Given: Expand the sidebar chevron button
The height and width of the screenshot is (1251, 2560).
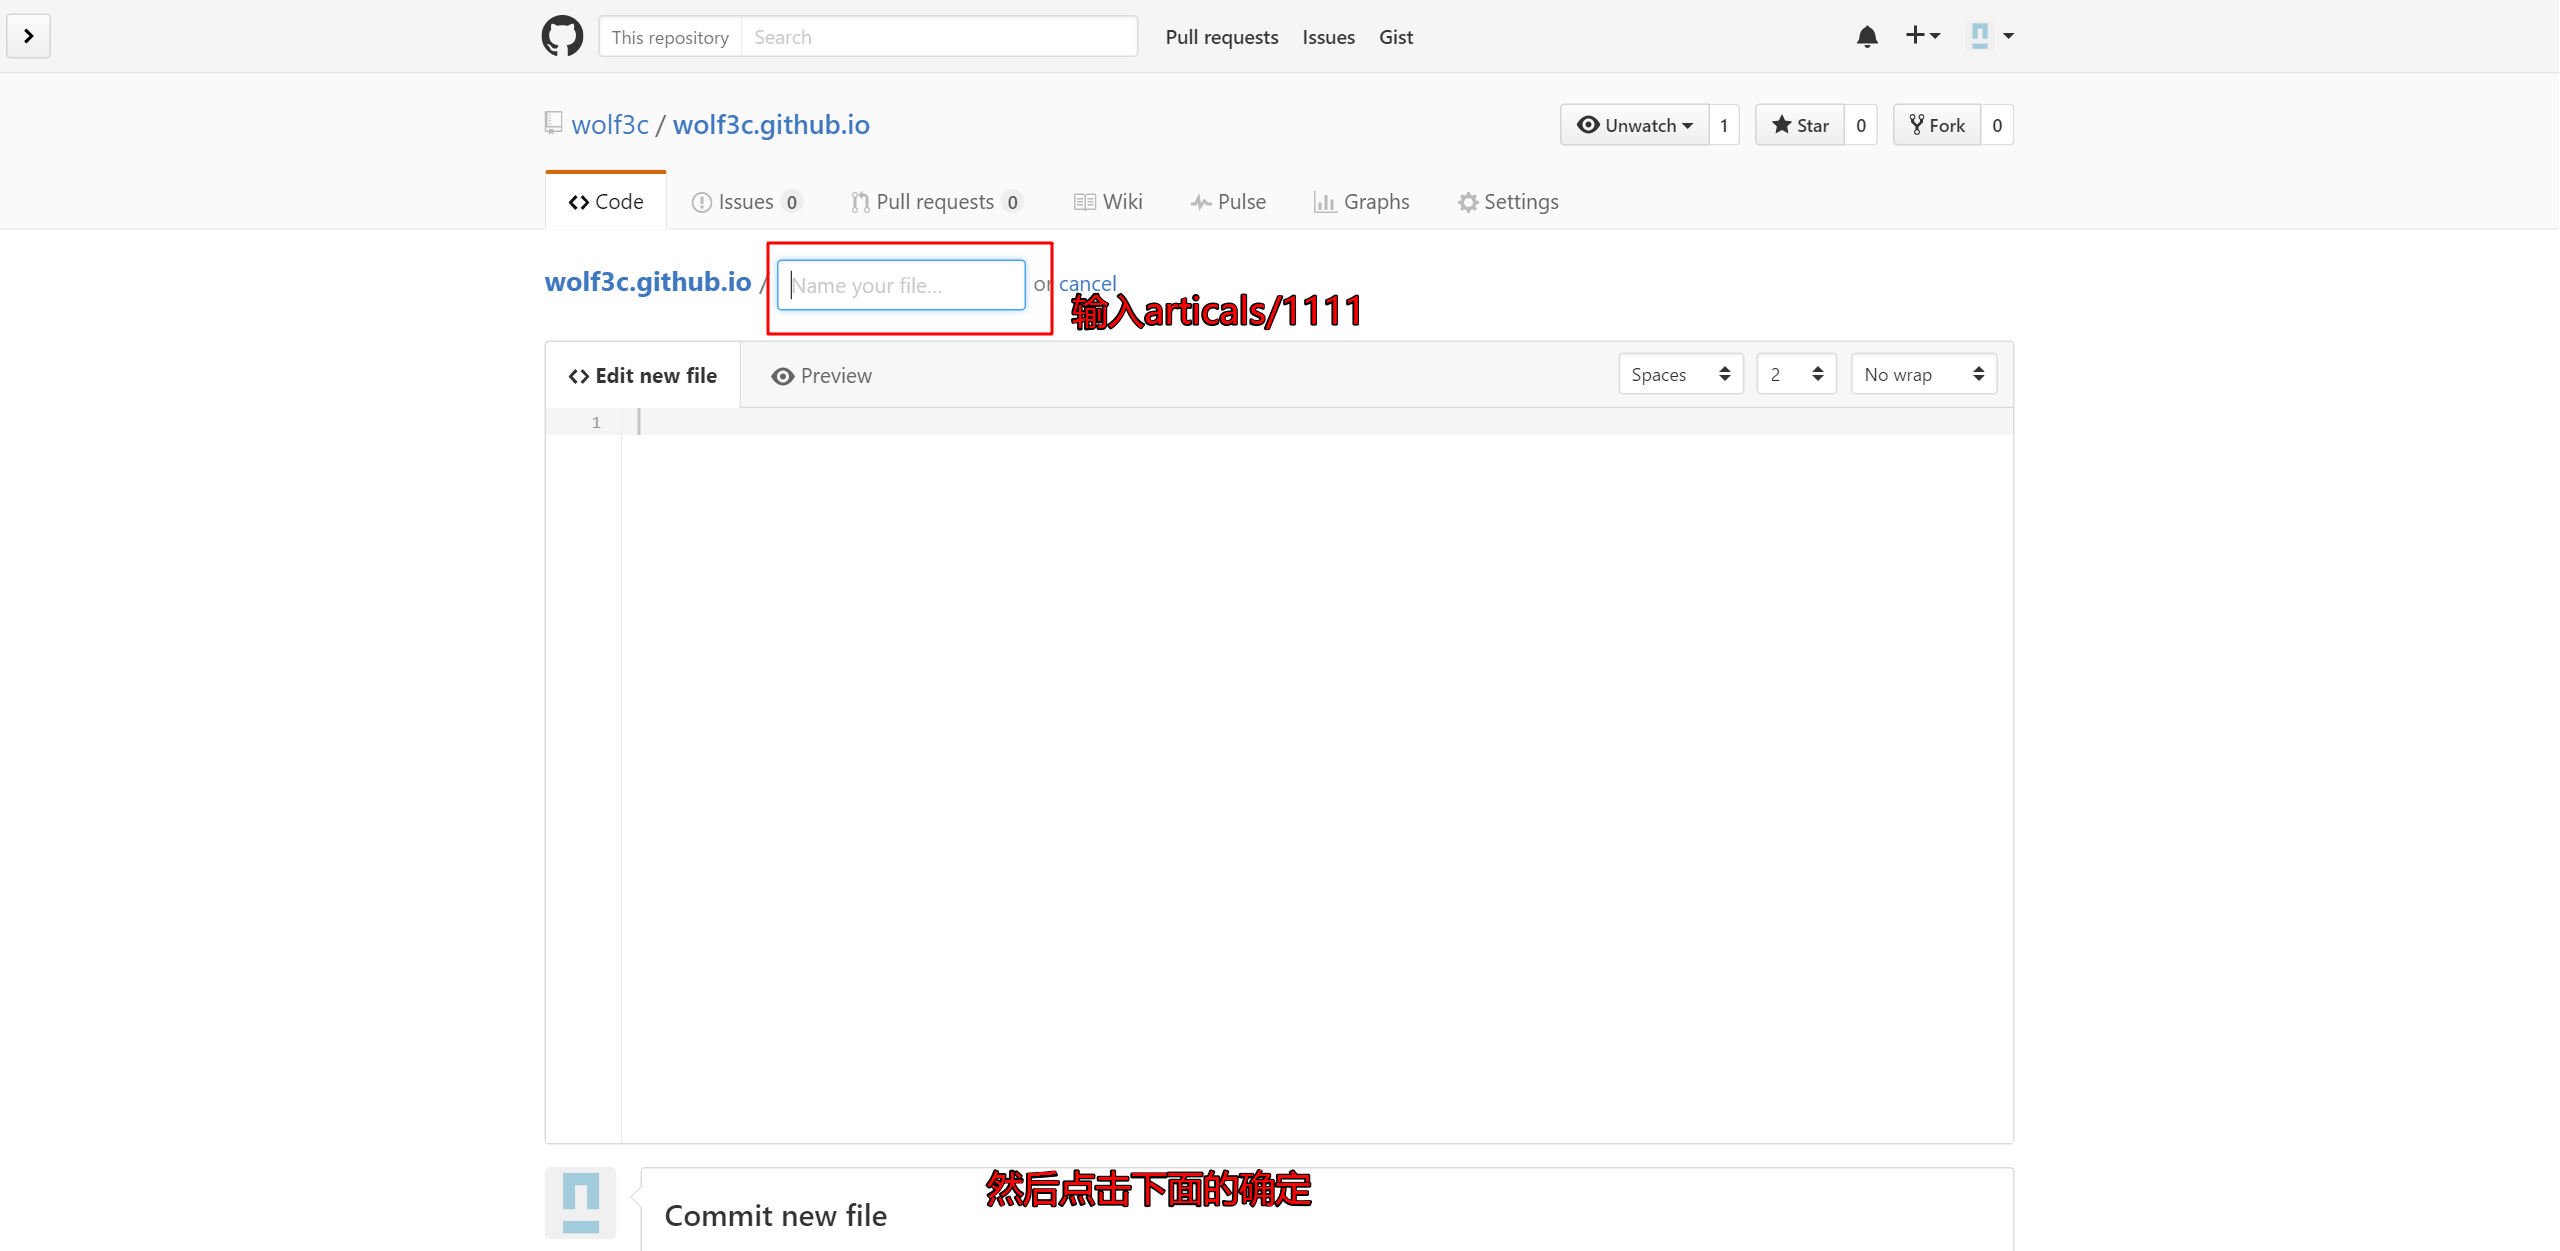Looking at the screenshot, I should click(29, 37).
